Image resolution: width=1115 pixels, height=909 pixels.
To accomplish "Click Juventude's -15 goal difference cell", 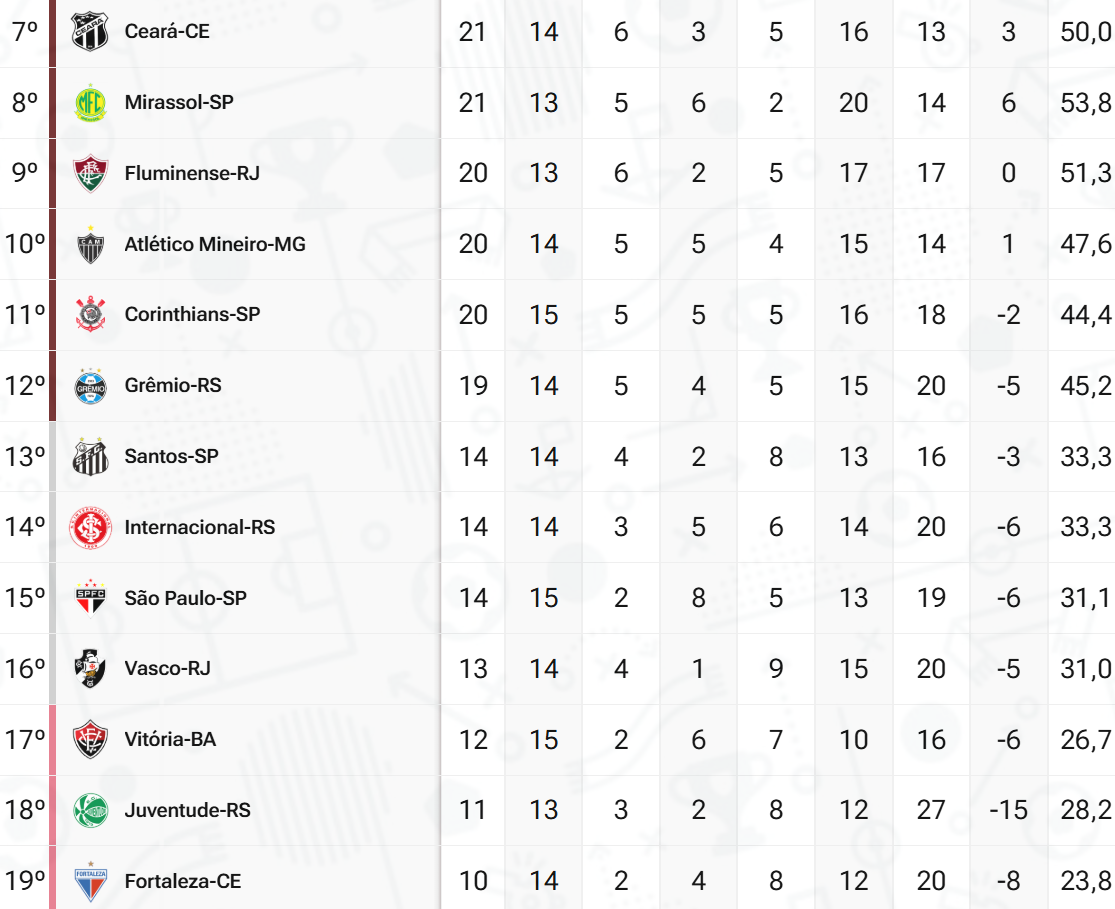I will click(1008, 811).
